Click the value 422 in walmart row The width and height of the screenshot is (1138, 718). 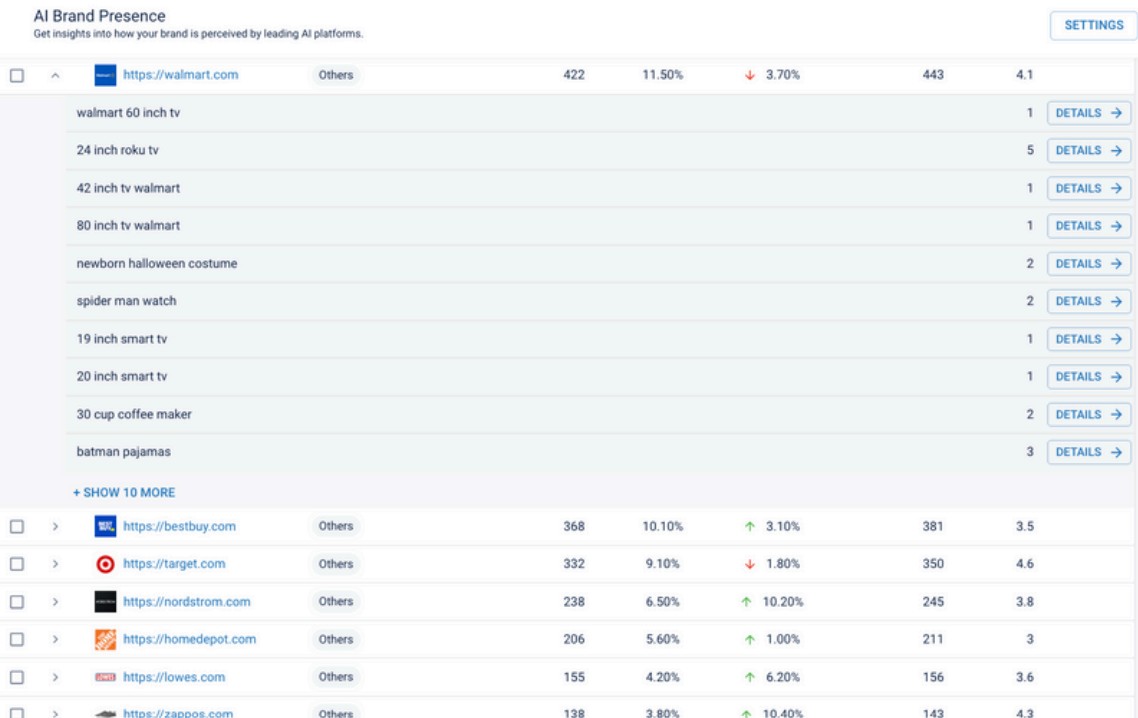click(574, 75)
